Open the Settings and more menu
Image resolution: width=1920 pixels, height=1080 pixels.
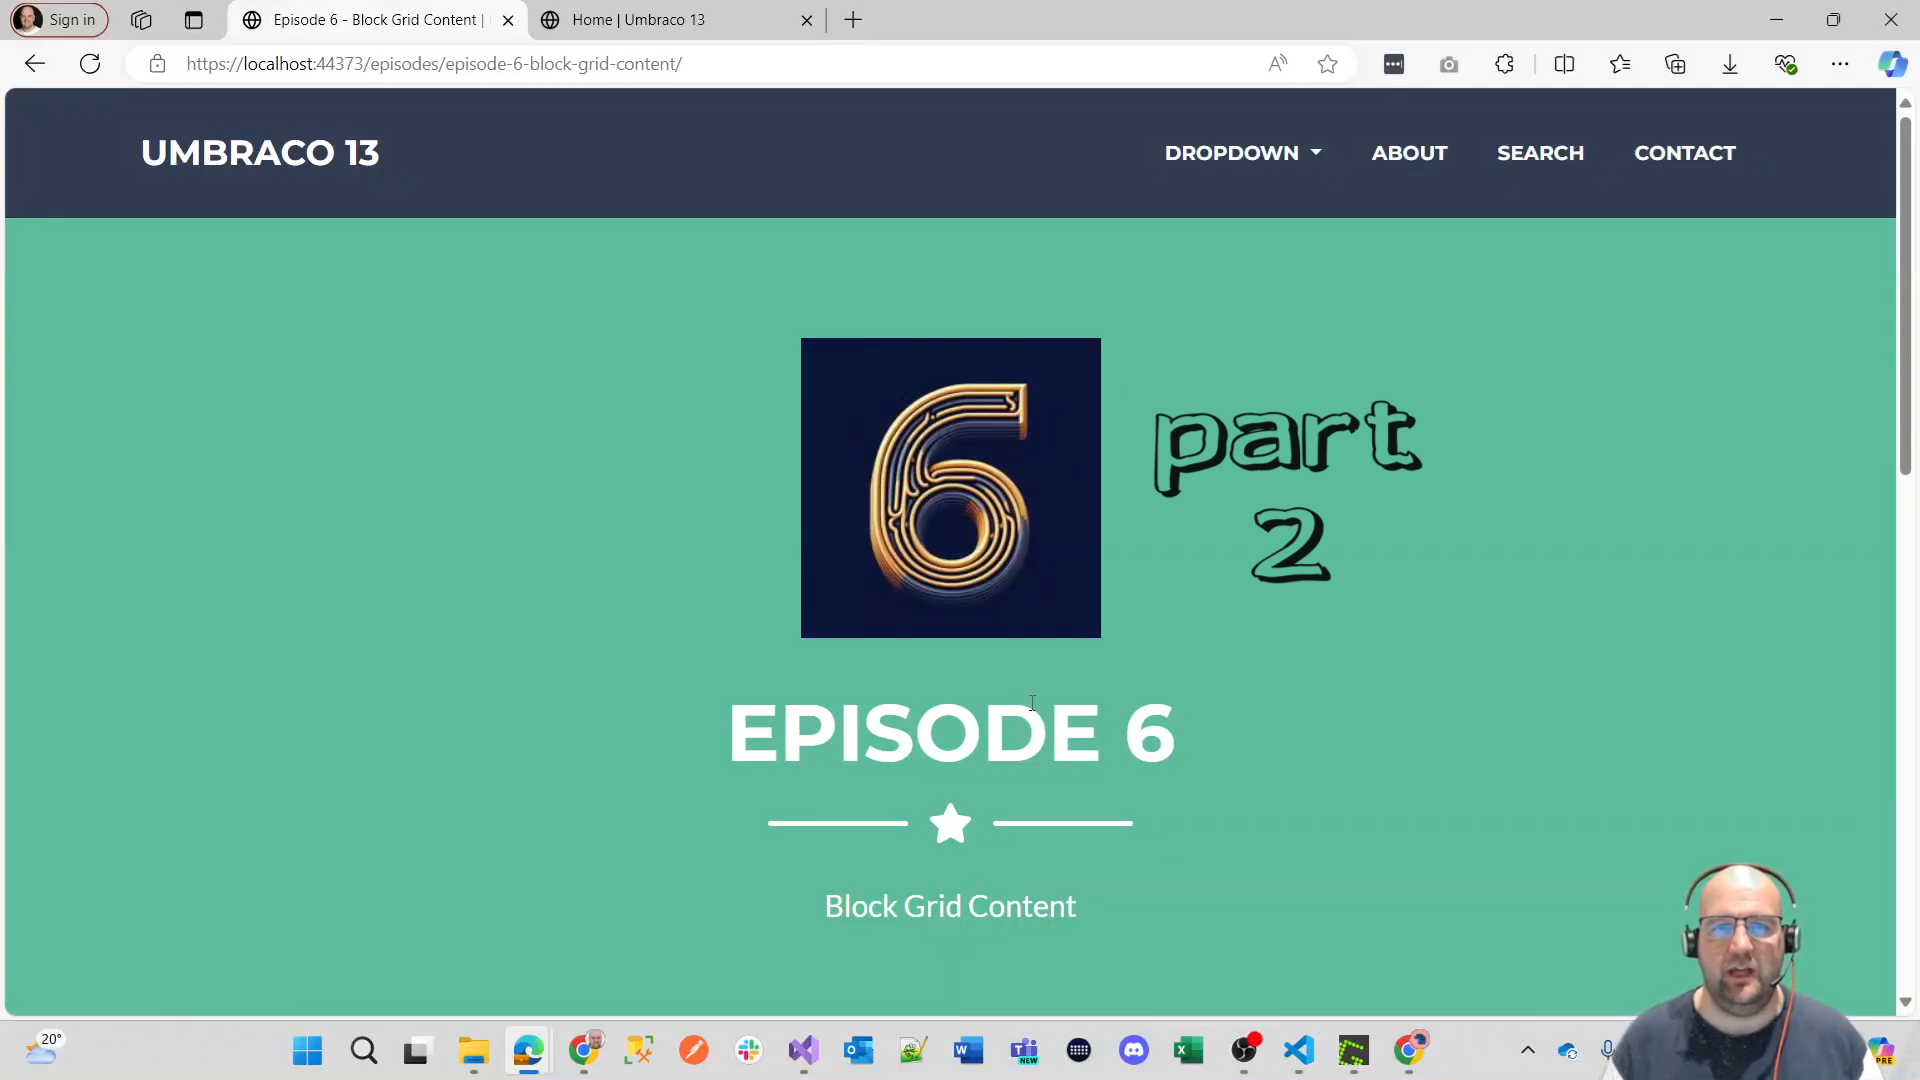1841,63
